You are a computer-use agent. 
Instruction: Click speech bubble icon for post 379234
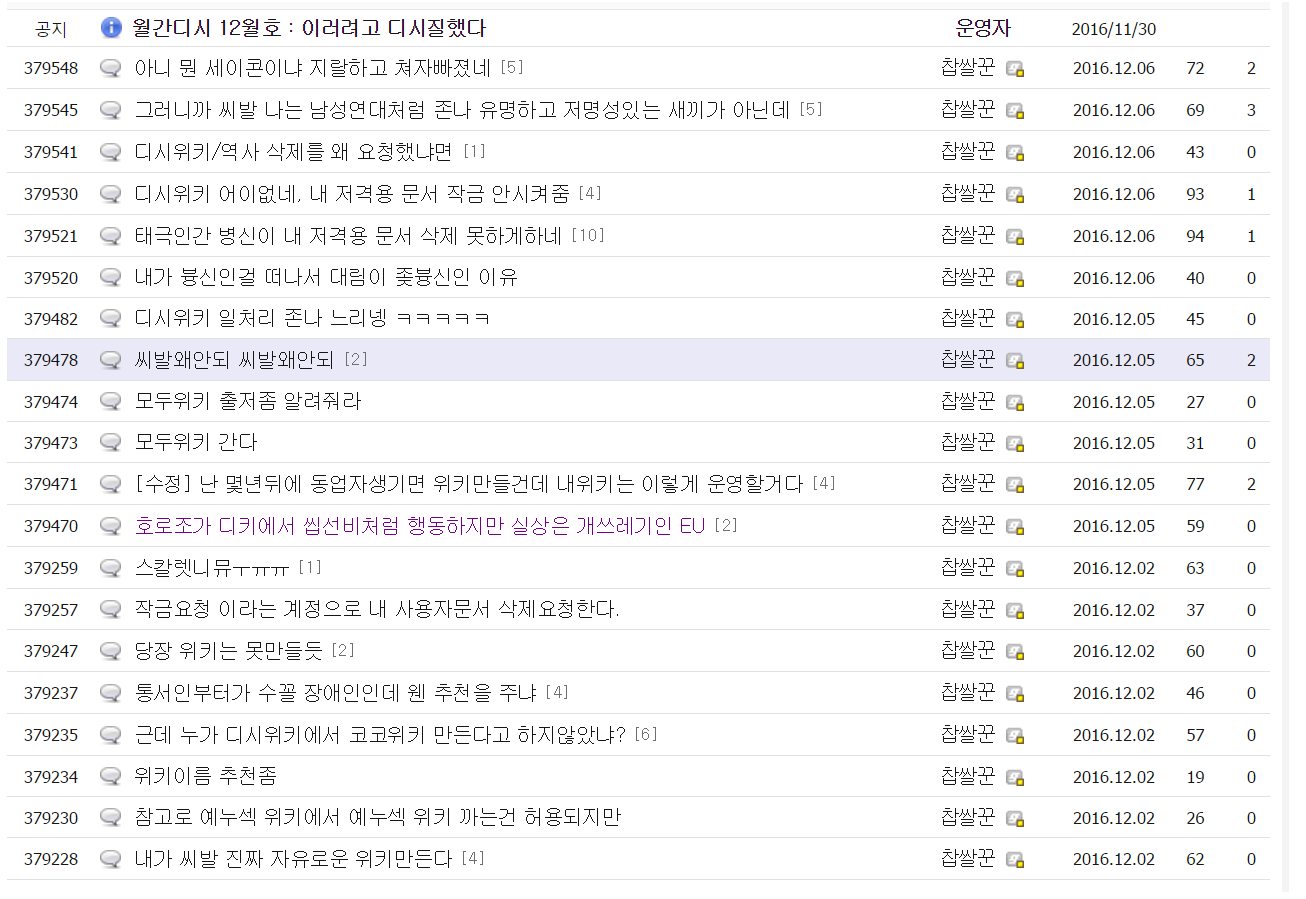[111, 776]
